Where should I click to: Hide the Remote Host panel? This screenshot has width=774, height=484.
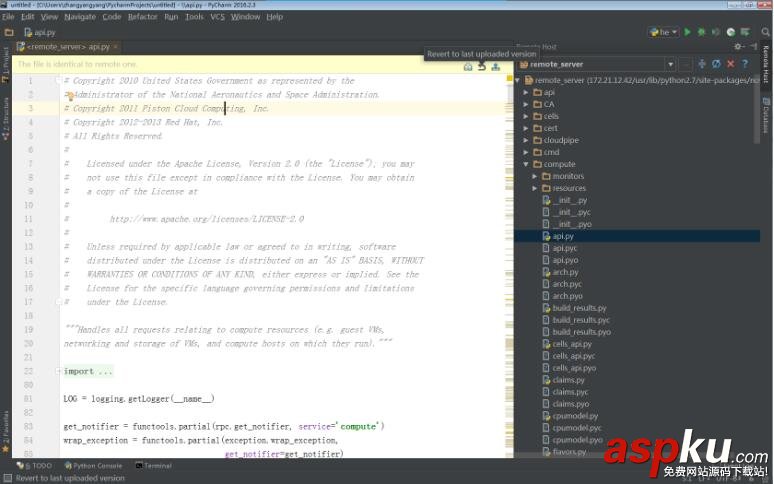coord(753,46)
